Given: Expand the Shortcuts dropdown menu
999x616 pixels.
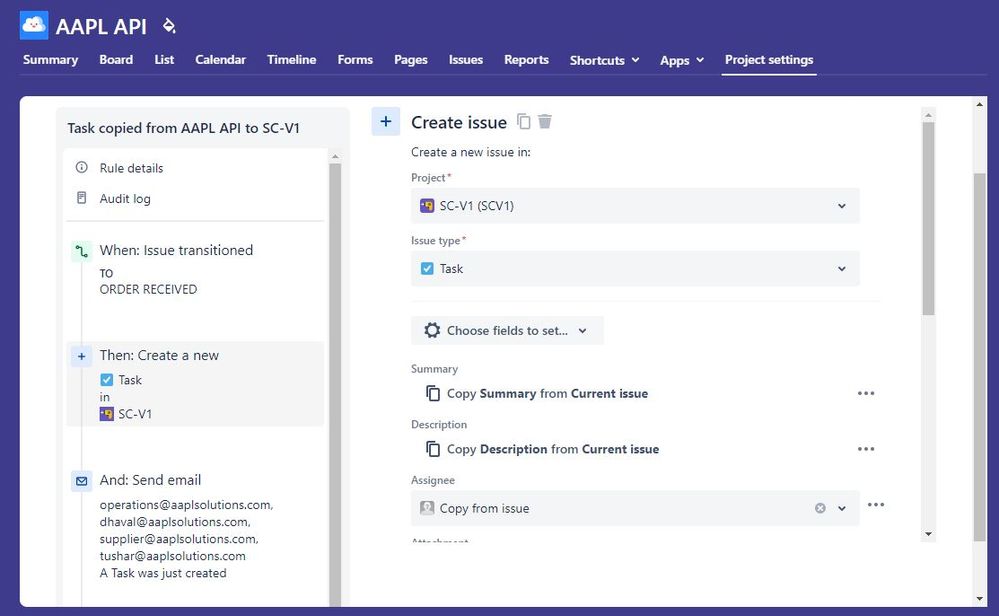Looking at the screenshot, I should coord(604,60).
